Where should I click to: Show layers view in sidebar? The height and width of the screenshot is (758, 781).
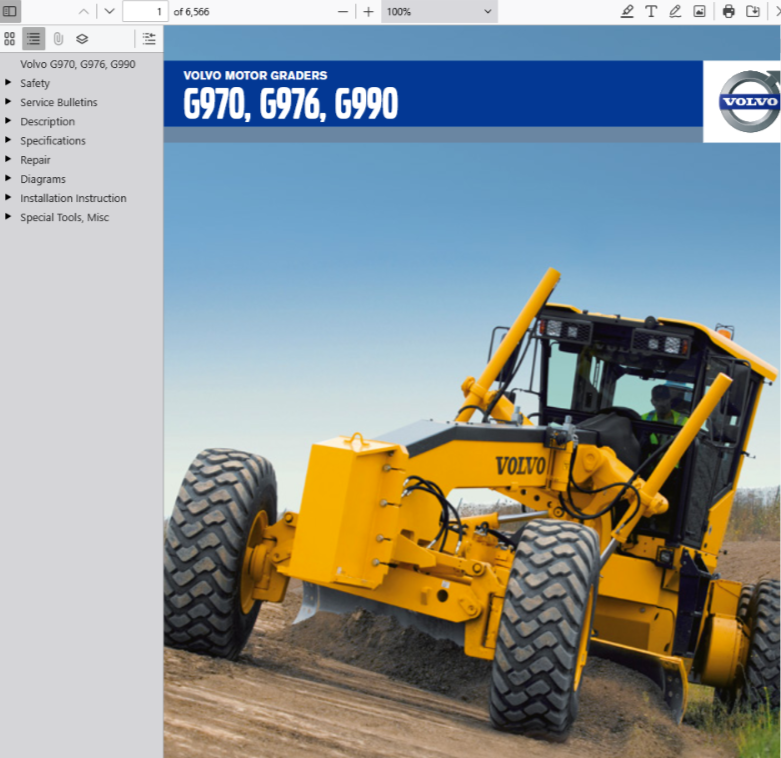pos(82,39)
